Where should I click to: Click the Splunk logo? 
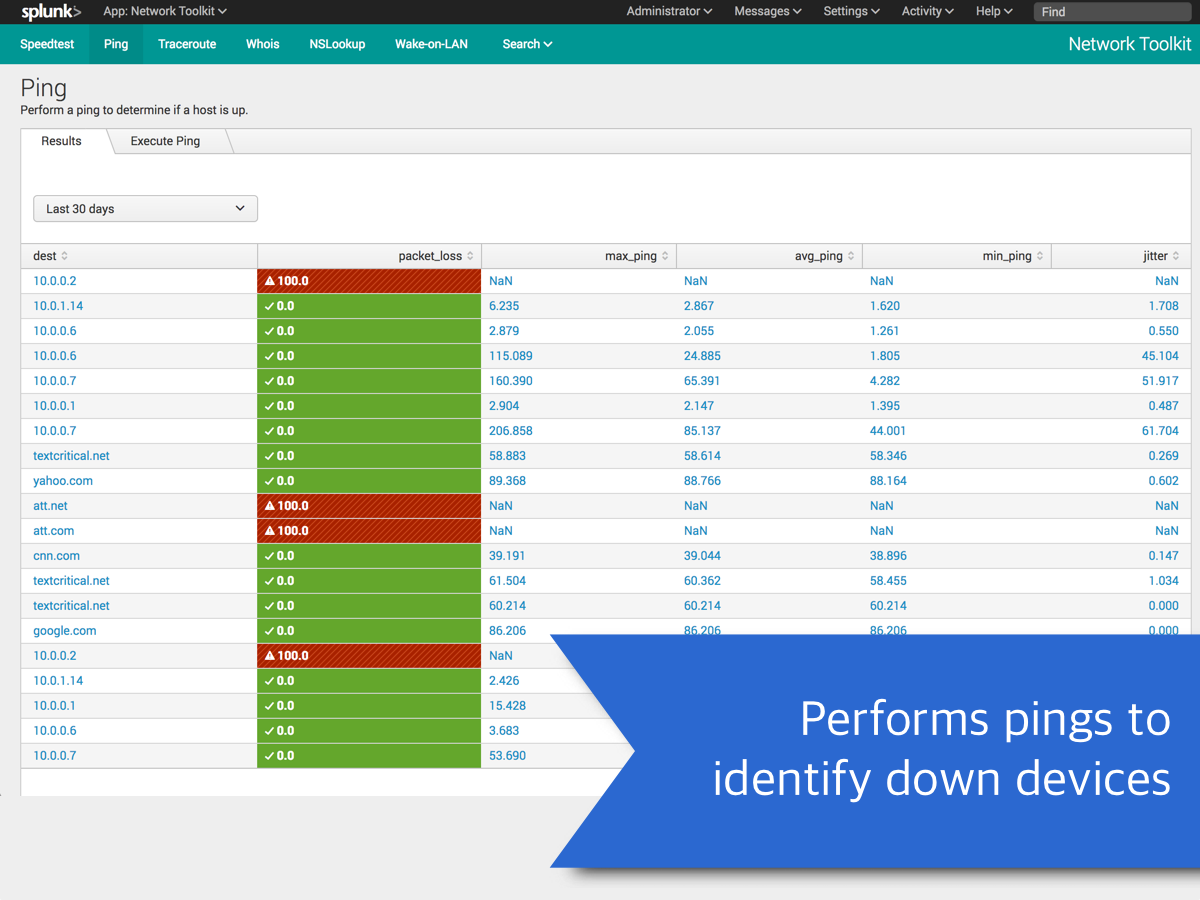[51, 12]
